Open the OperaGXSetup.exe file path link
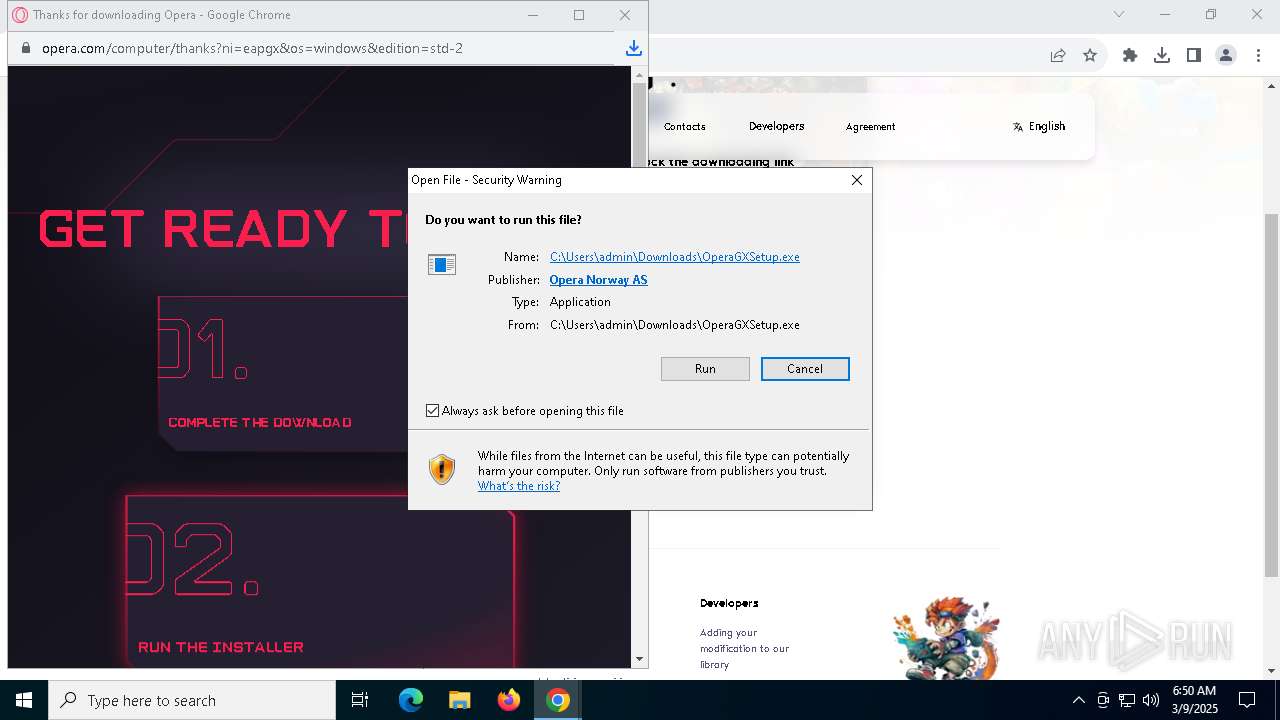The height and width of the screenshot is (720, 1280). [675, 257]
